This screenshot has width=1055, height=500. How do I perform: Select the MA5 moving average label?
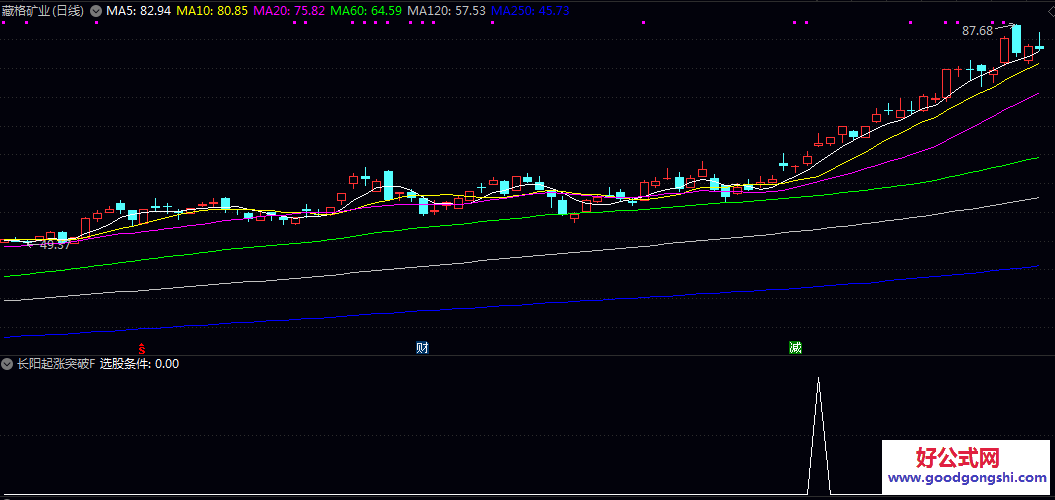pos(138,10)
